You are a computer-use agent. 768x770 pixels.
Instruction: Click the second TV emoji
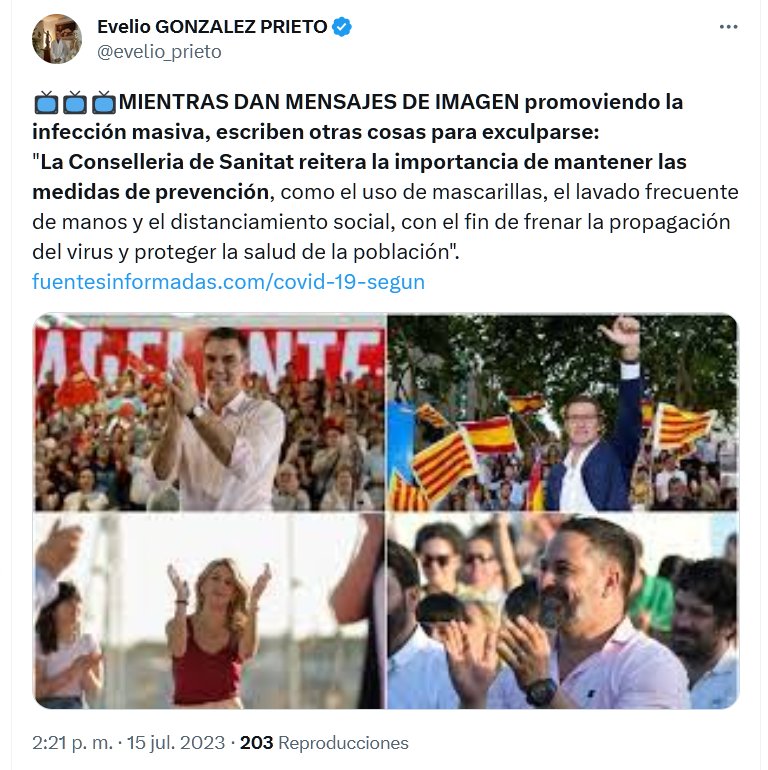75,103
